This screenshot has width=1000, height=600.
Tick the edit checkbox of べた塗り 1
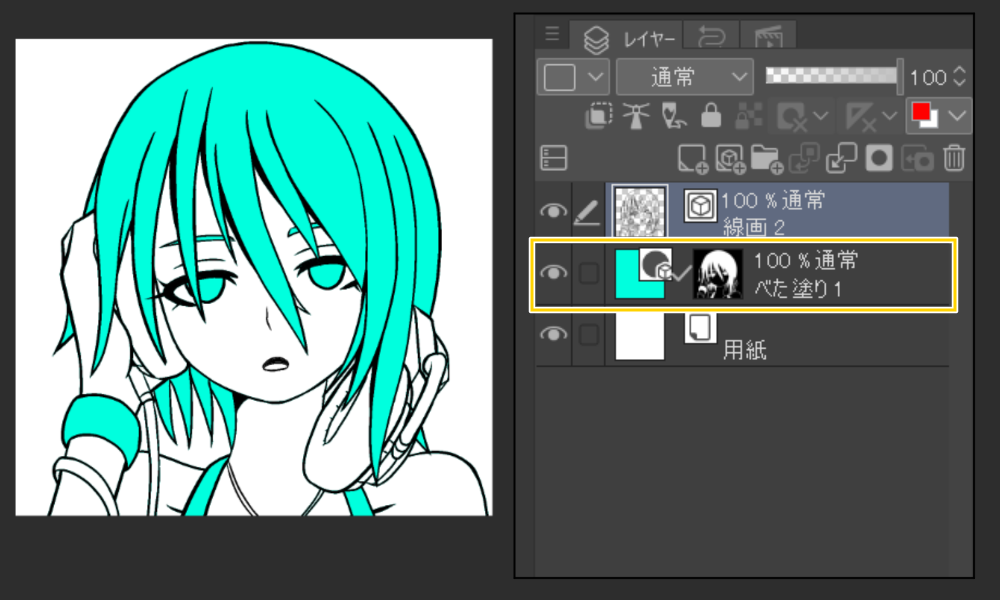(588, 274)
